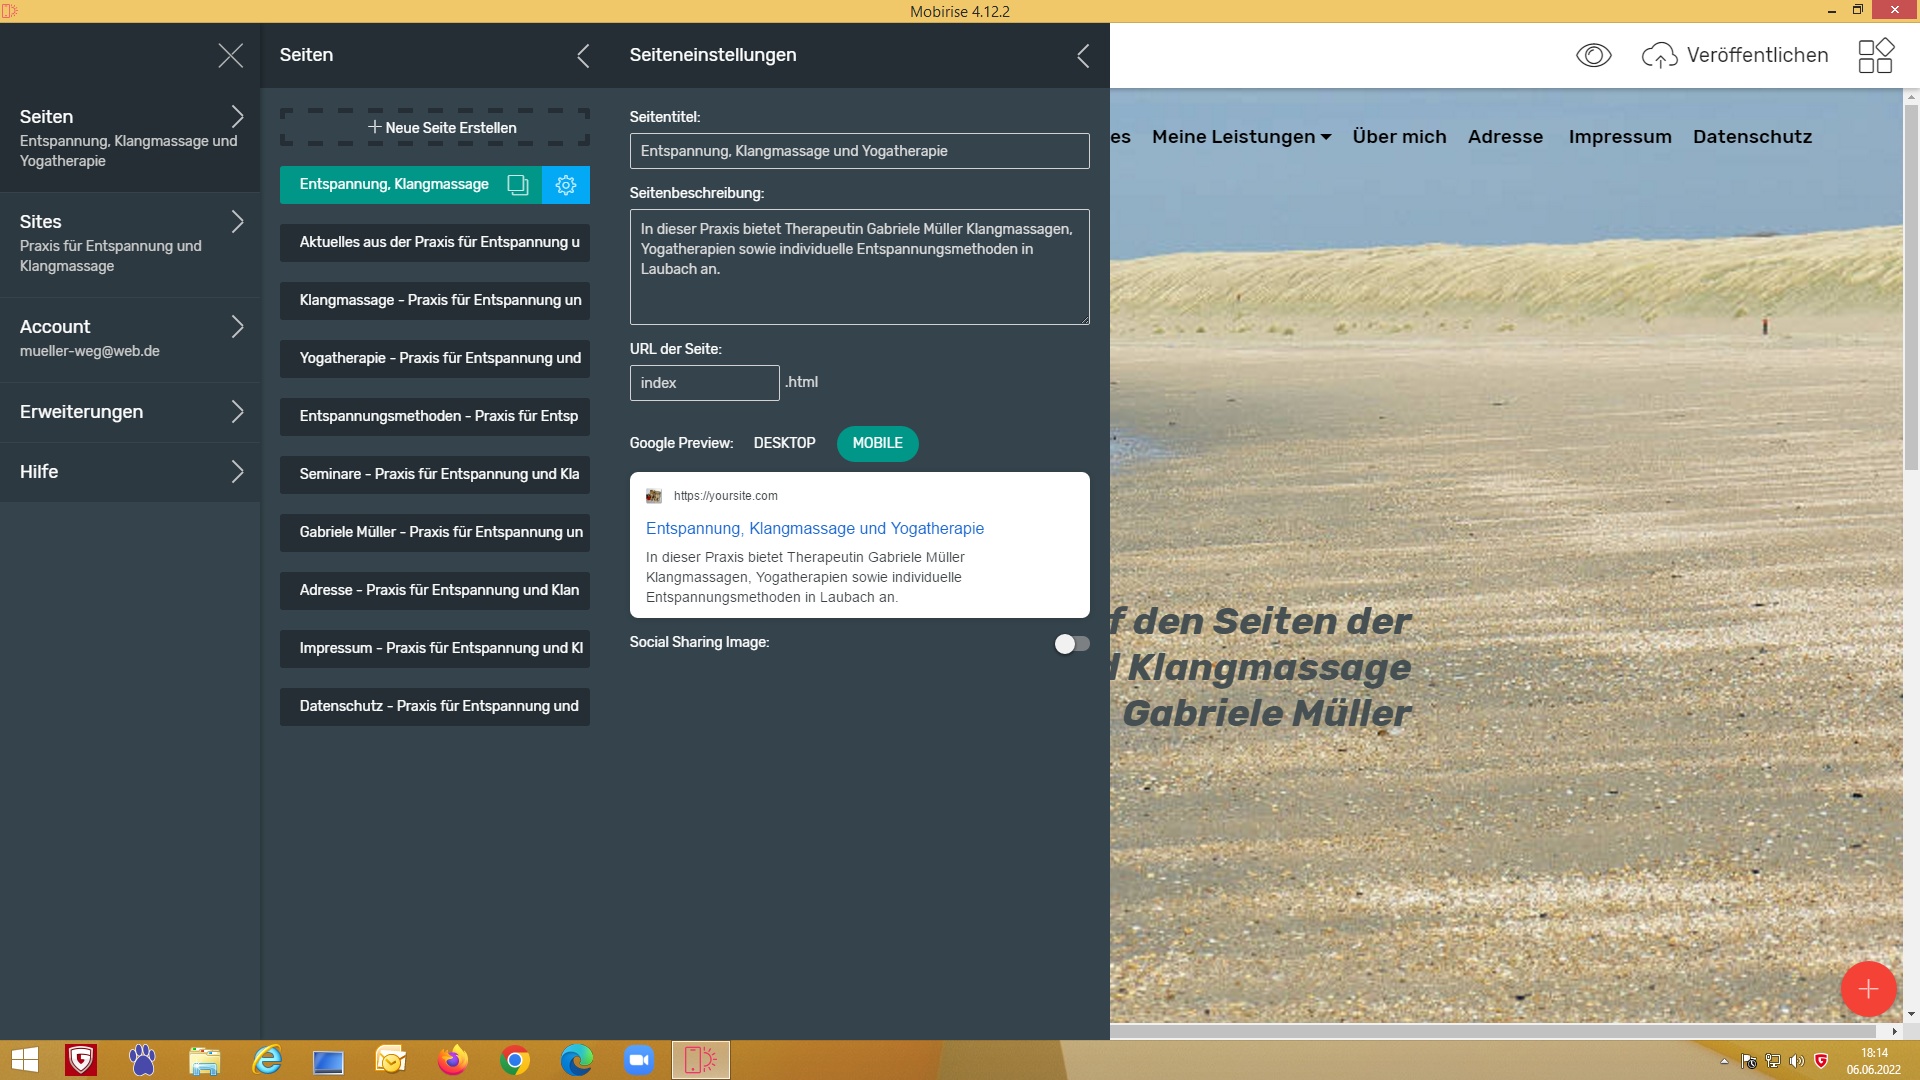Select MOBILE Google Preview mode
The image size is (1920, 1080).
tap(877, 443)
